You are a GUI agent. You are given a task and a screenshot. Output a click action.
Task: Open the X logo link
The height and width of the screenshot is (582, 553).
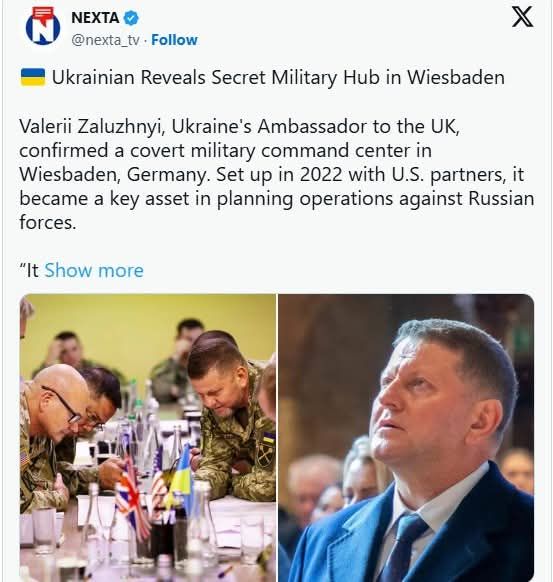click(x=523, y=17)
